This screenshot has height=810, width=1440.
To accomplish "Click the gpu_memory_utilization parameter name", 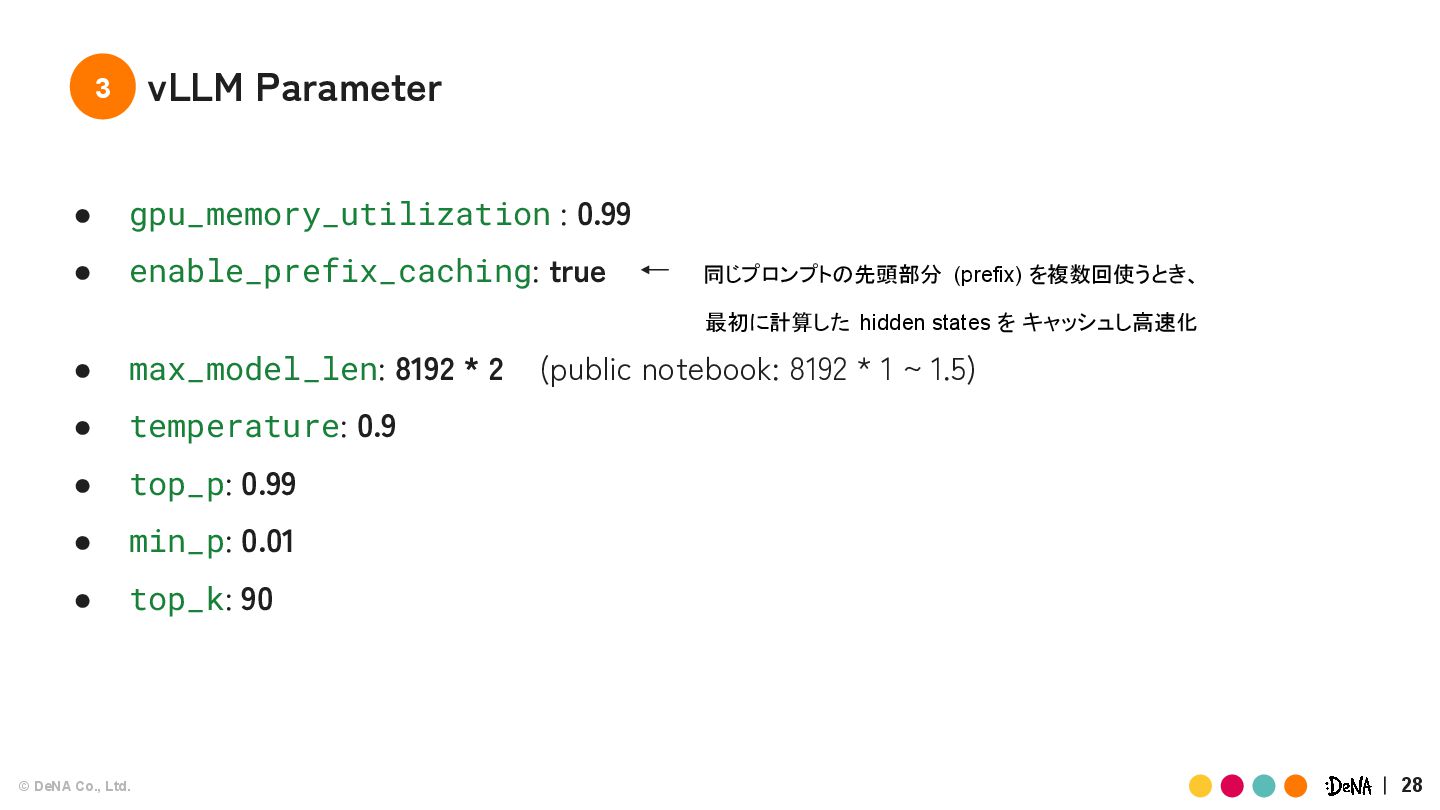I will 340,215.
